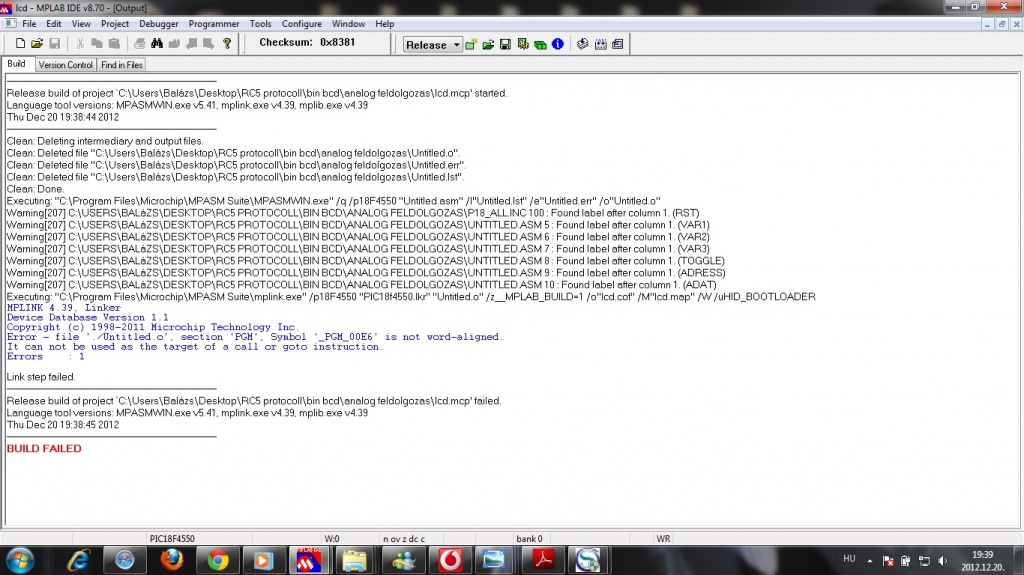Click the Print toolbar icon
1024x575 pixels.
pos(139,44)
